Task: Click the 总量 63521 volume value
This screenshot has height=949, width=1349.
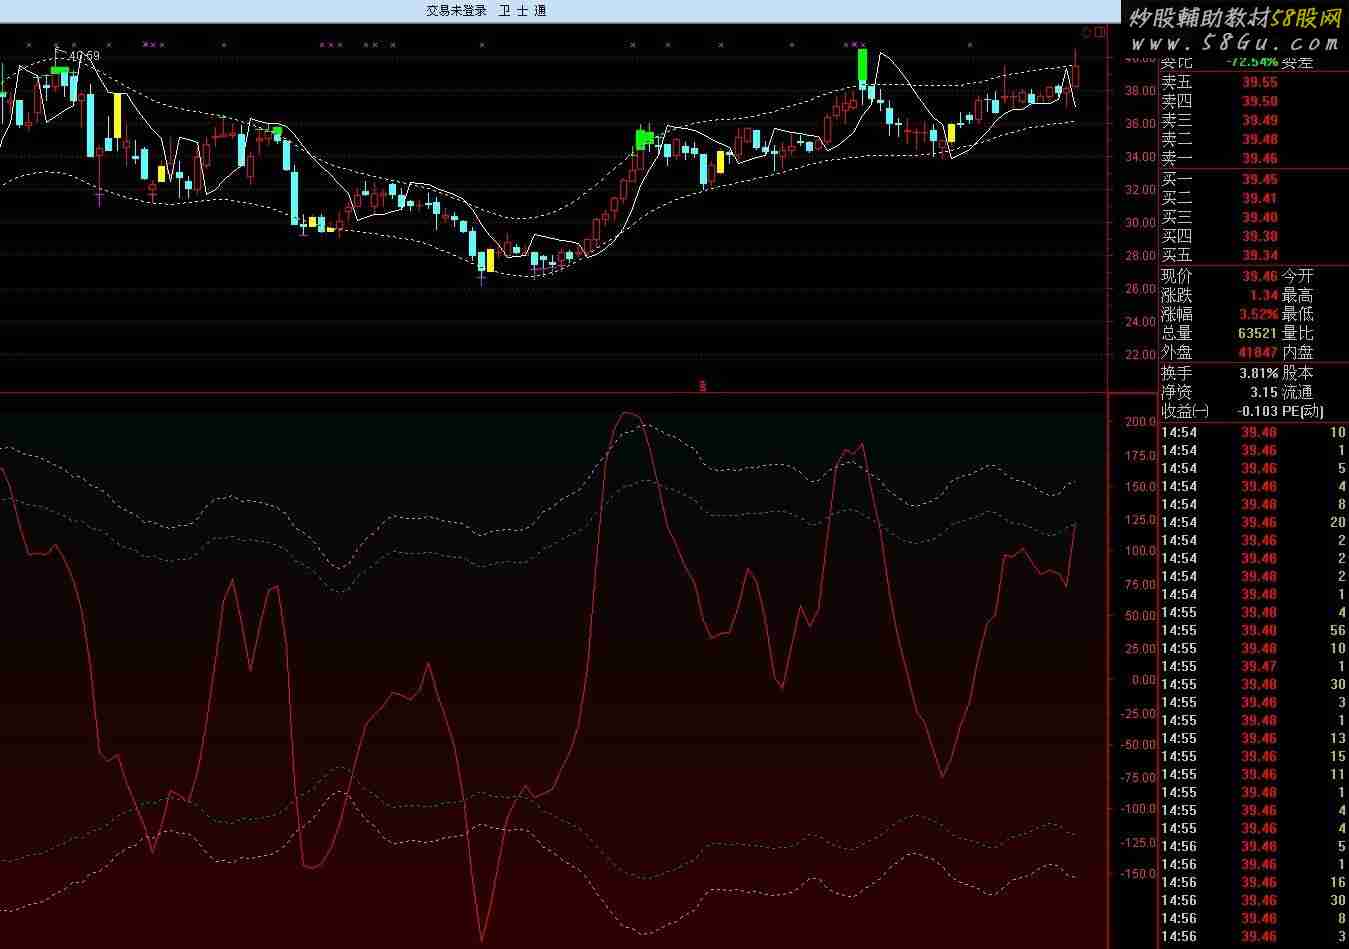Action: pos(1257,333)
